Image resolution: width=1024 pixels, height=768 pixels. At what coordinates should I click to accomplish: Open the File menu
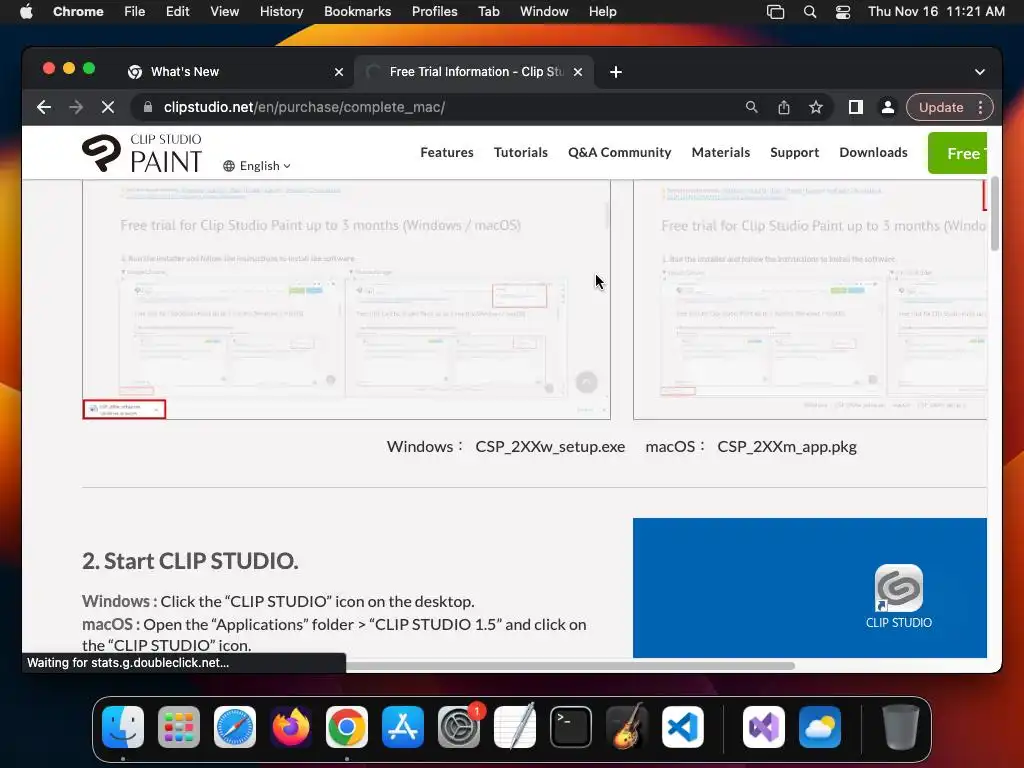pyautogui.click(x=135, y=11)
